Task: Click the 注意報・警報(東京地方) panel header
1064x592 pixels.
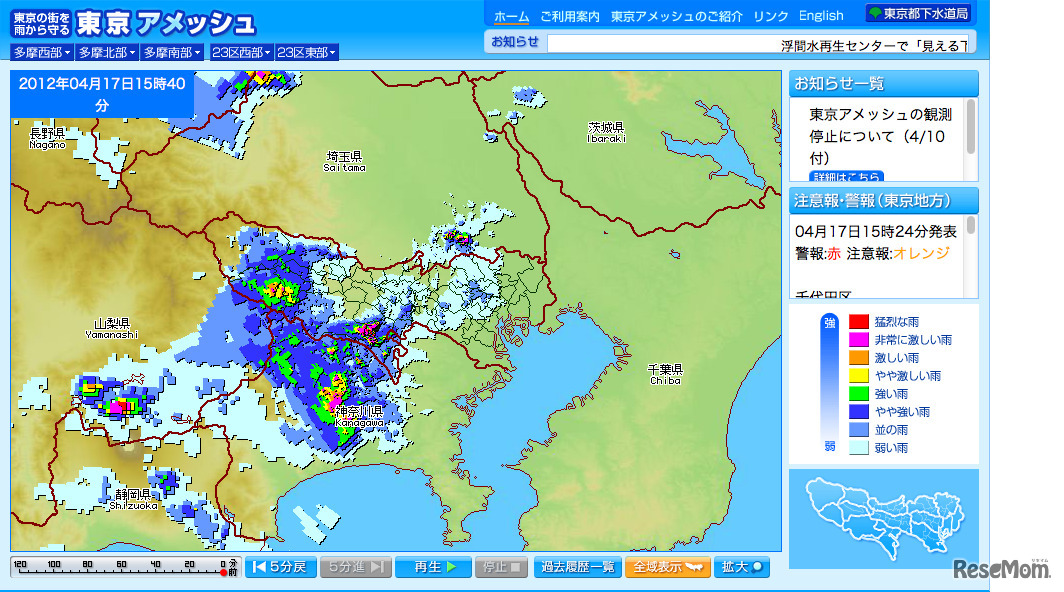Action: point(883,201)
